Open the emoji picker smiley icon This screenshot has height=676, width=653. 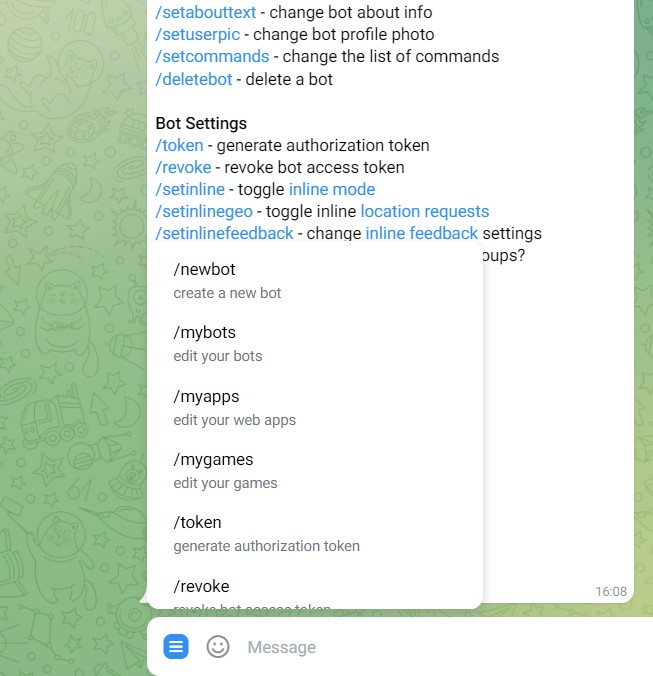(x=218, y=647)
